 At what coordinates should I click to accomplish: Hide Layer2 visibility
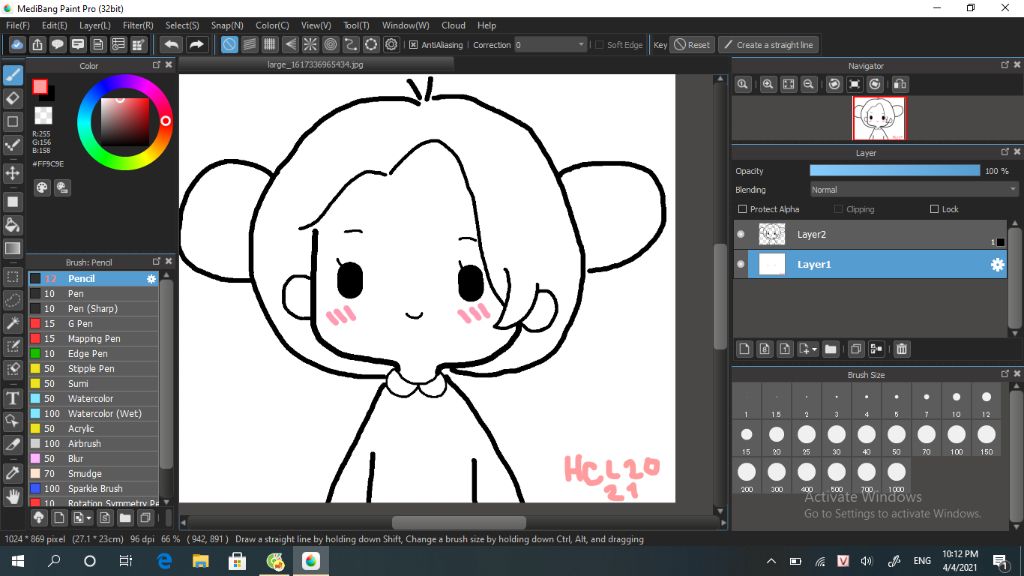coord(741,234)
